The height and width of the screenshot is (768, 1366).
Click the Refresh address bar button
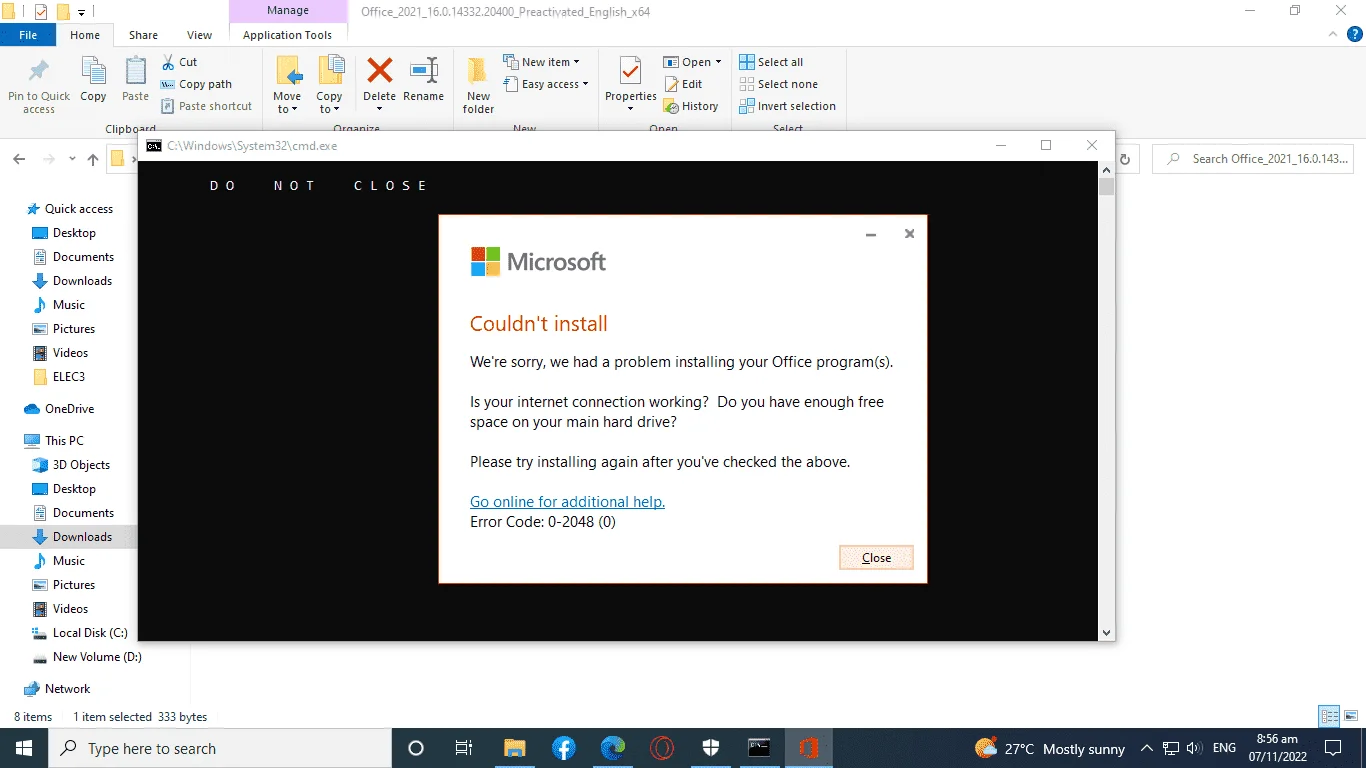[x=1125, y=159]
